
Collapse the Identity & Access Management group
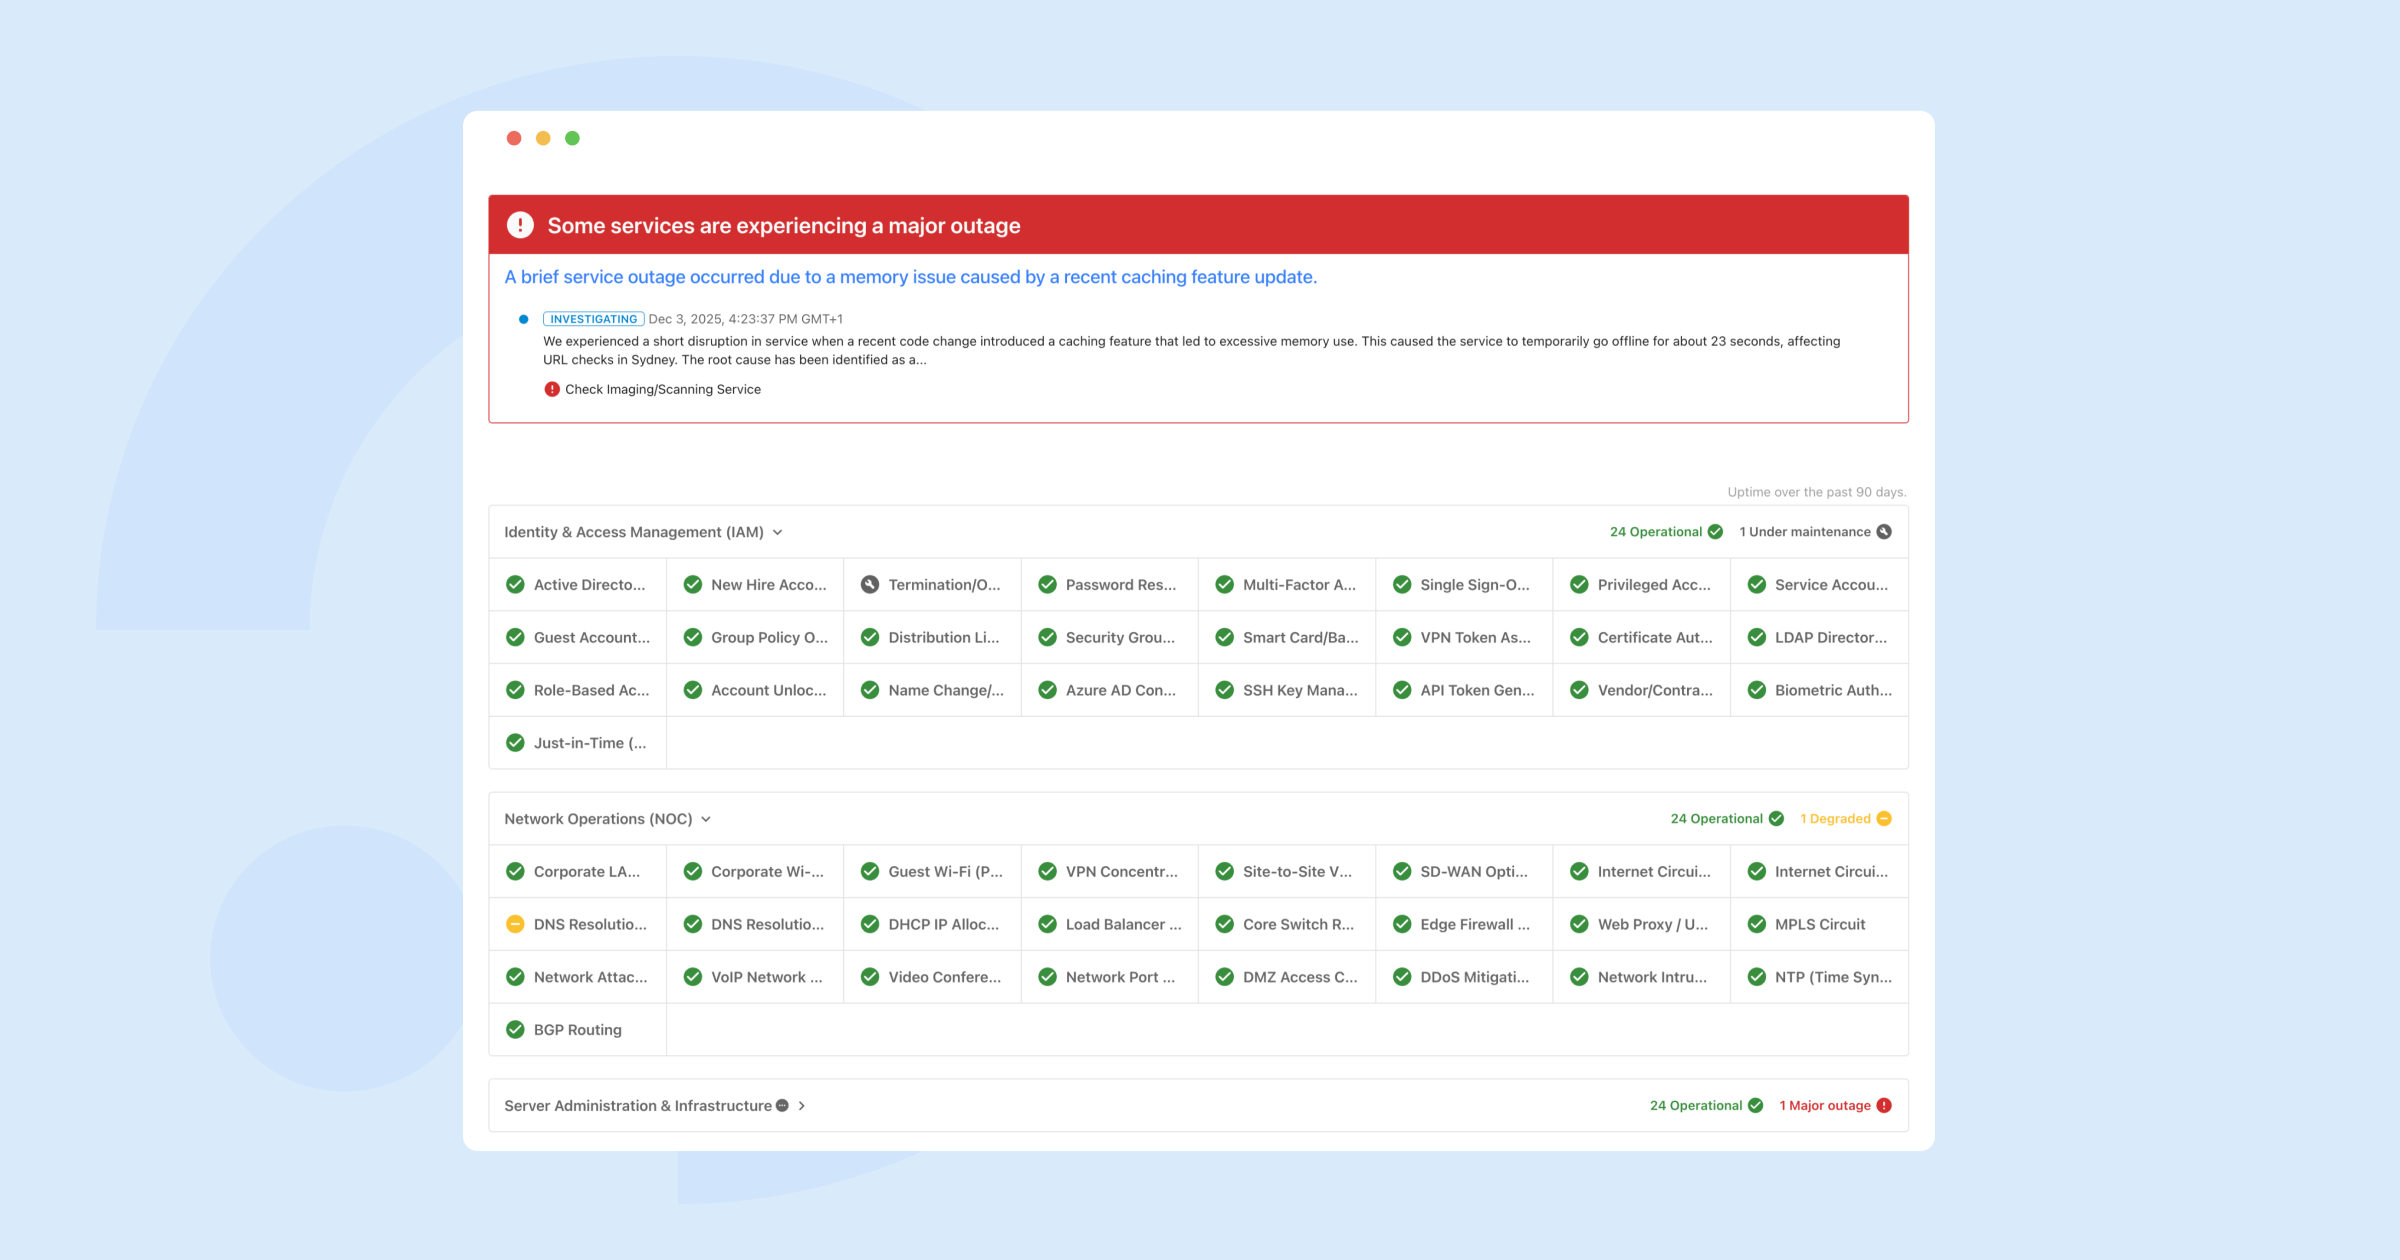coord(778,533)
